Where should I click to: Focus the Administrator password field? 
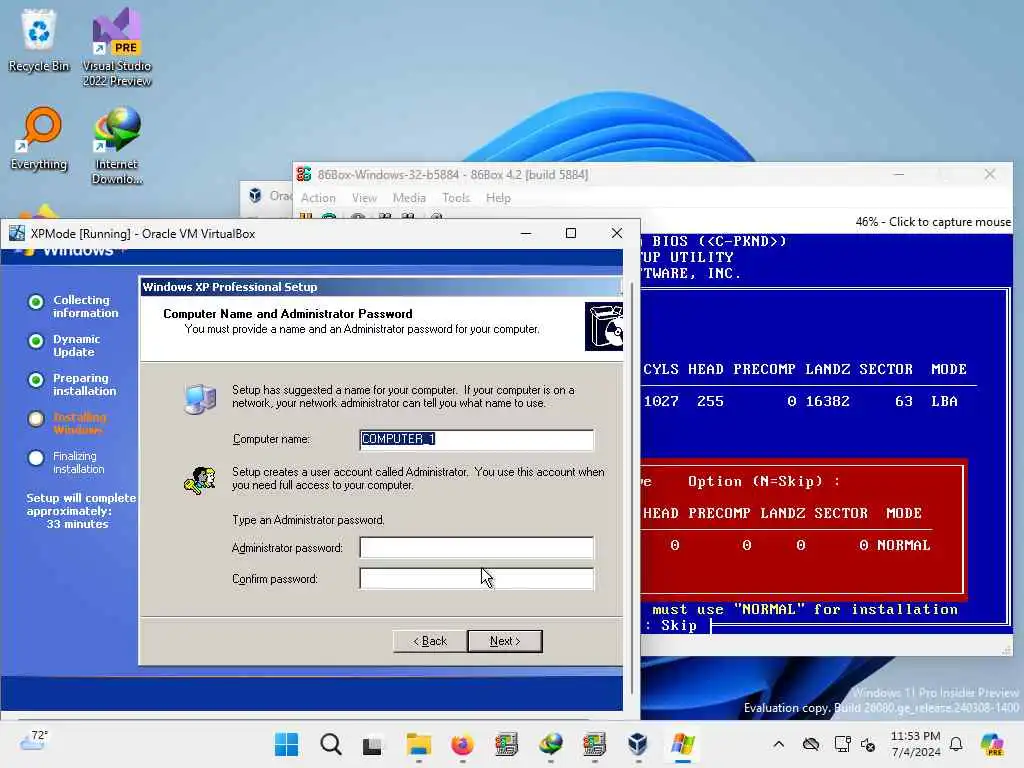(477, 547)
